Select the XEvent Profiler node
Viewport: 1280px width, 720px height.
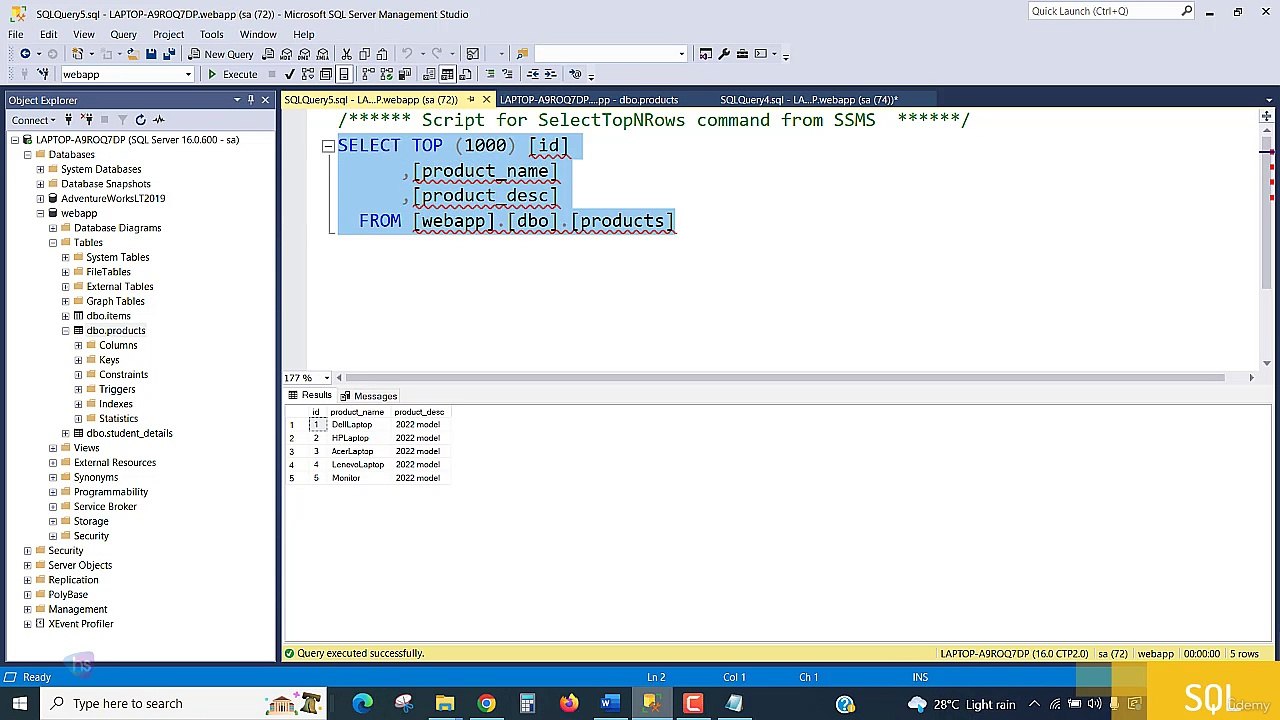pyautogui.click(x=81, y=624)
